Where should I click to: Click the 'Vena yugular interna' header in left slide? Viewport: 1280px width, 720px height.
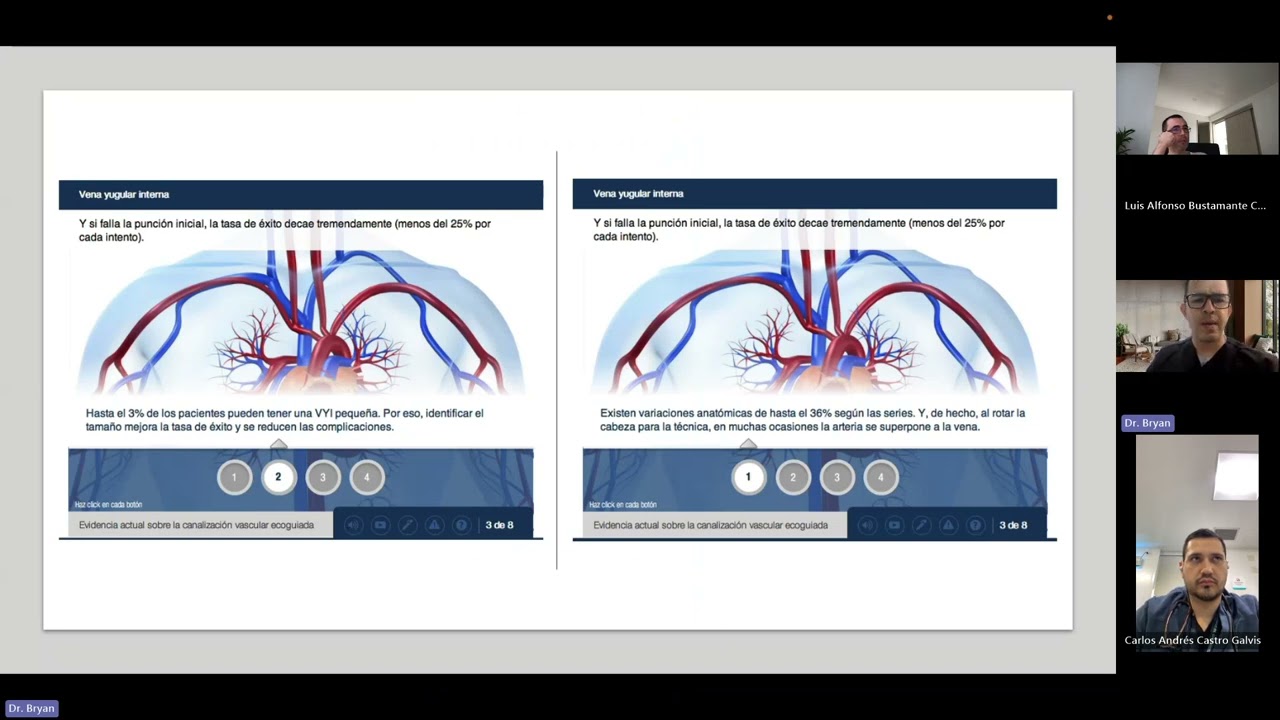(x=301, y=195)
